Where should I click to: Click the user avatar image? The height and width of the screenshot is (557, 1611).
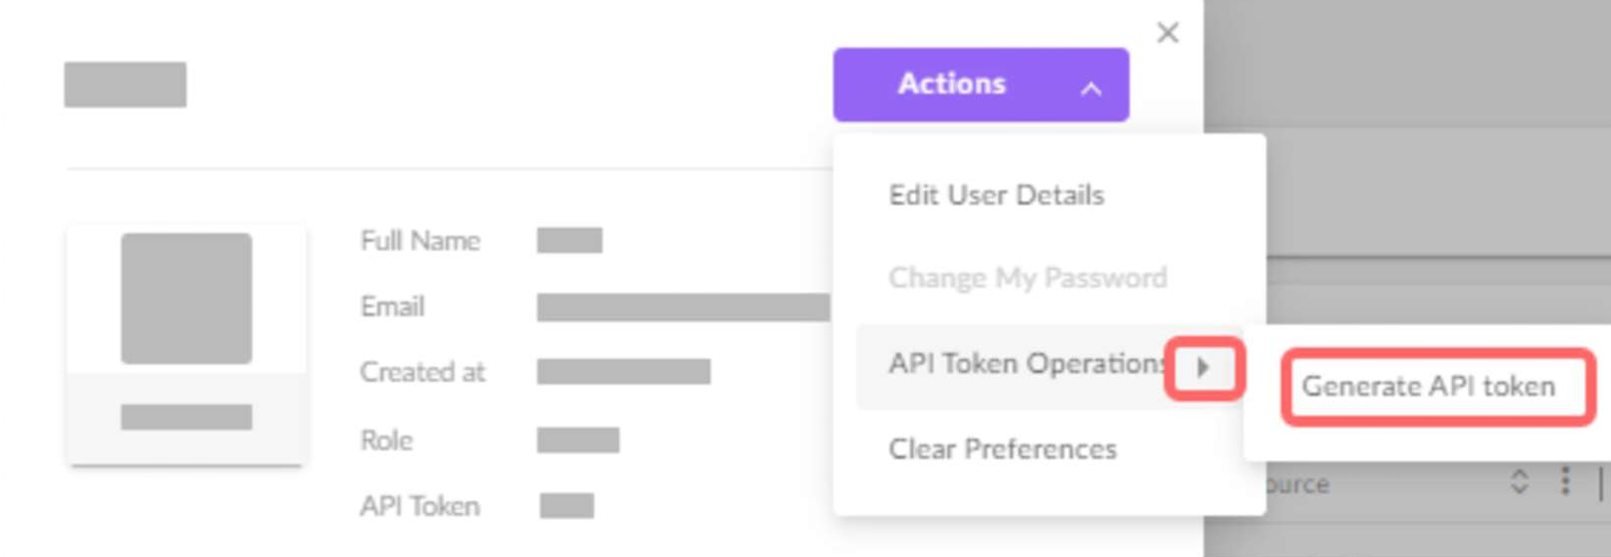coord(186,298)
